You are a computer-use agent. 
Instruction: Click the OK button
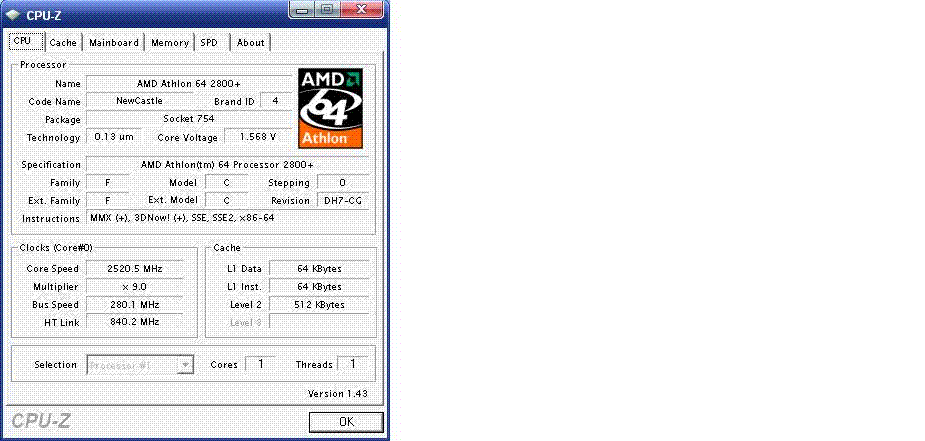[x=346, y=422]
